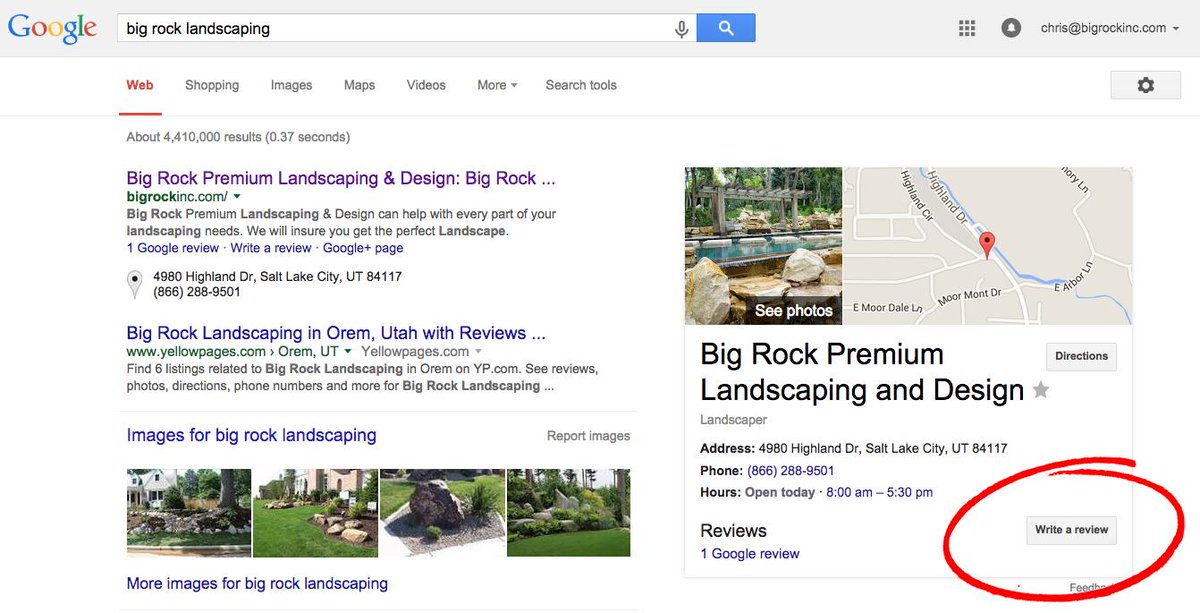1200x613 pixels.
Task: Open third image result with large boulder
Action: pyautogui.click(x=442, y=513)
